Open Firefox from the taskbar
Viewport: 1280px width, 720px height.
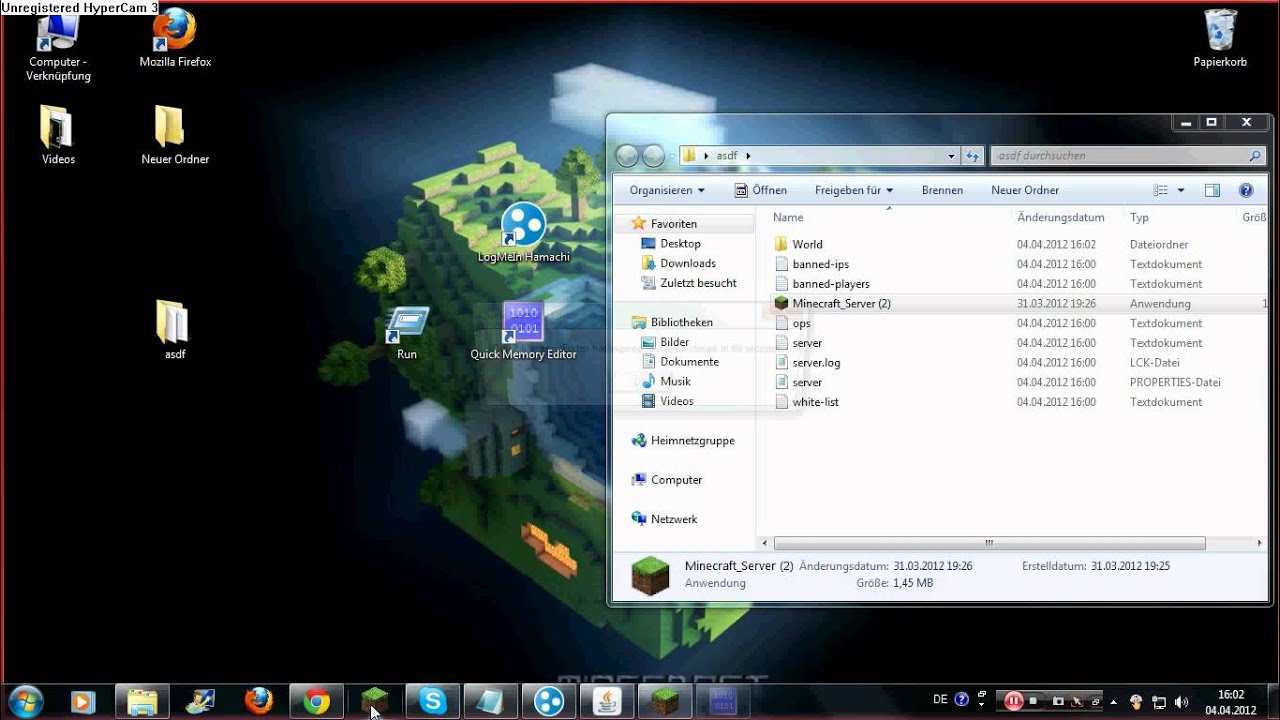point(259,701)
